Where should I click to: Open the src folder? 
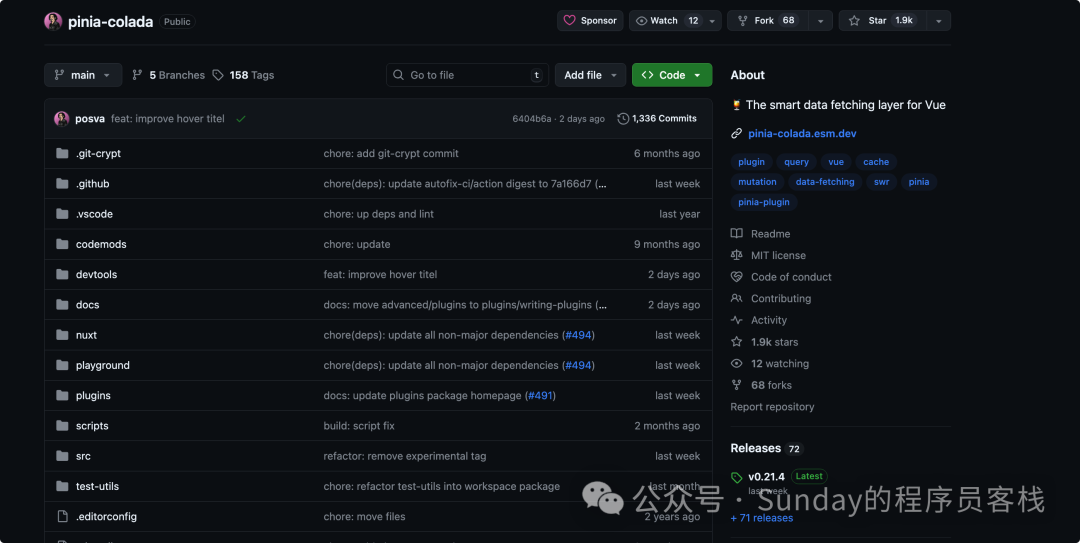pyautogui.click(x=83, y=457)
